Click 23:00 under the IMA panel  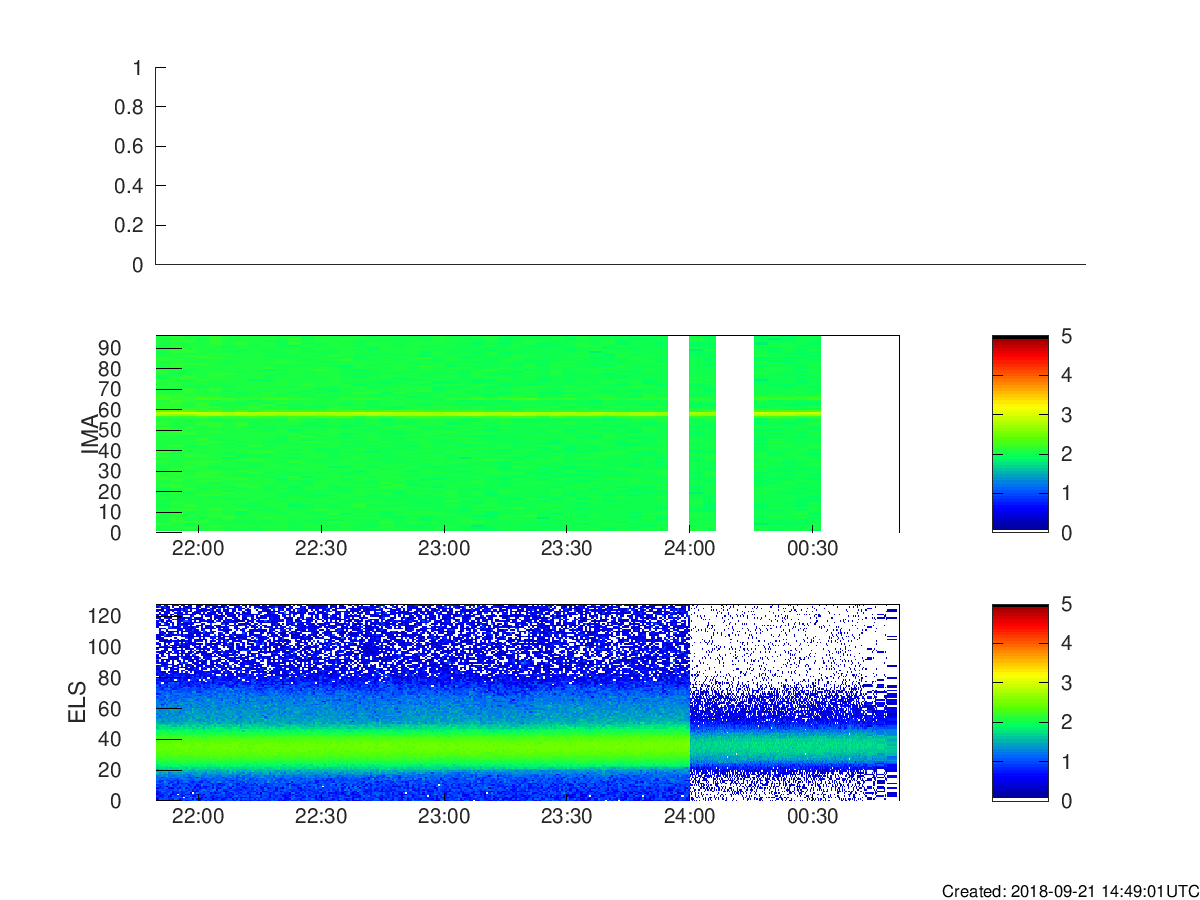(444, 549)
